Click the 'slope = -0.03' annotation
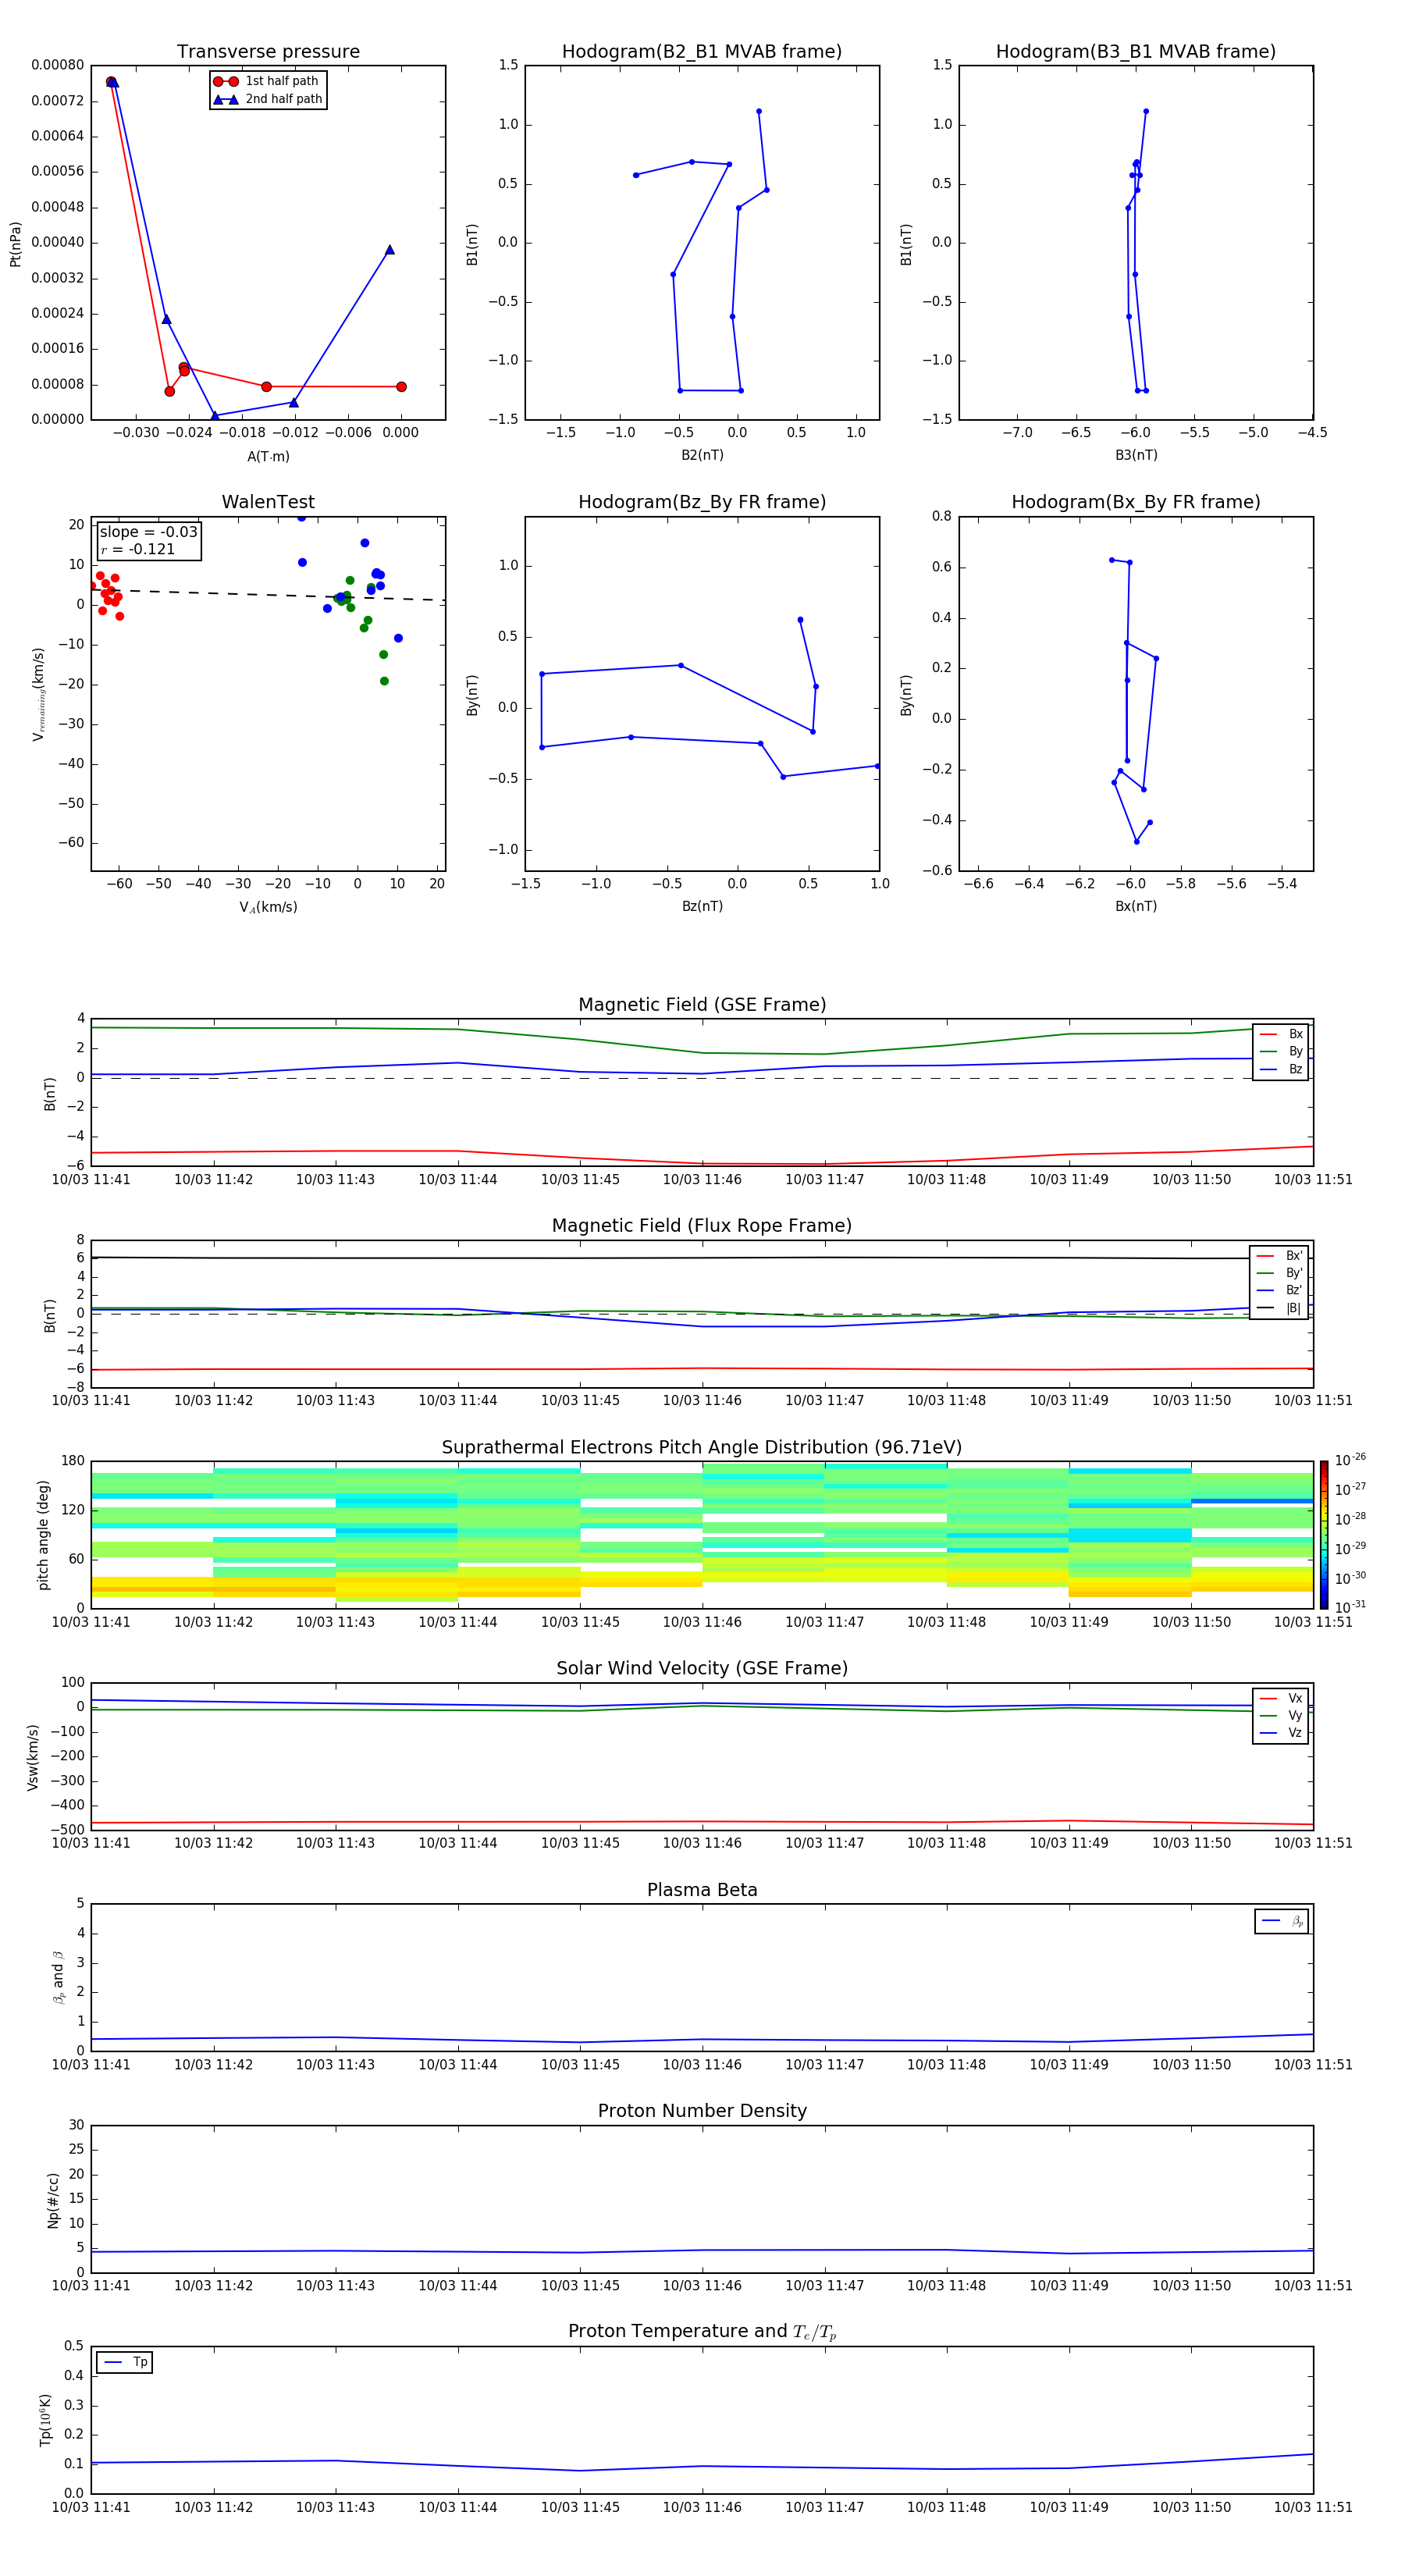The width and height of the screenshot is (1405, 2576). tap(148, 532)
